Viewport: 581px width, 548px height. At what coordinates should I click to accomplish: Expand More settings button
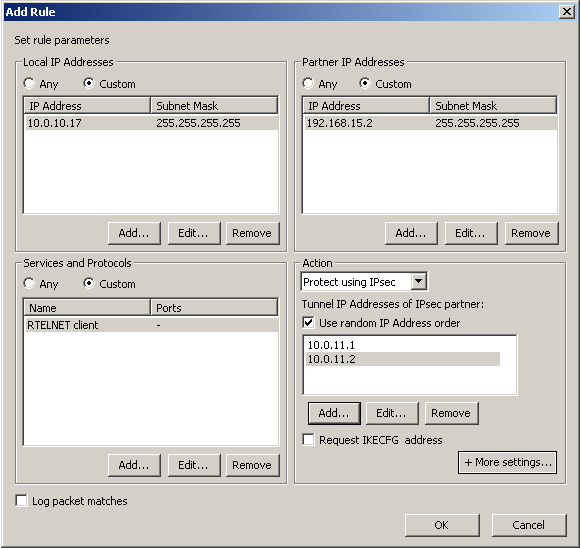pyautogui.click(x=507, y=462)
